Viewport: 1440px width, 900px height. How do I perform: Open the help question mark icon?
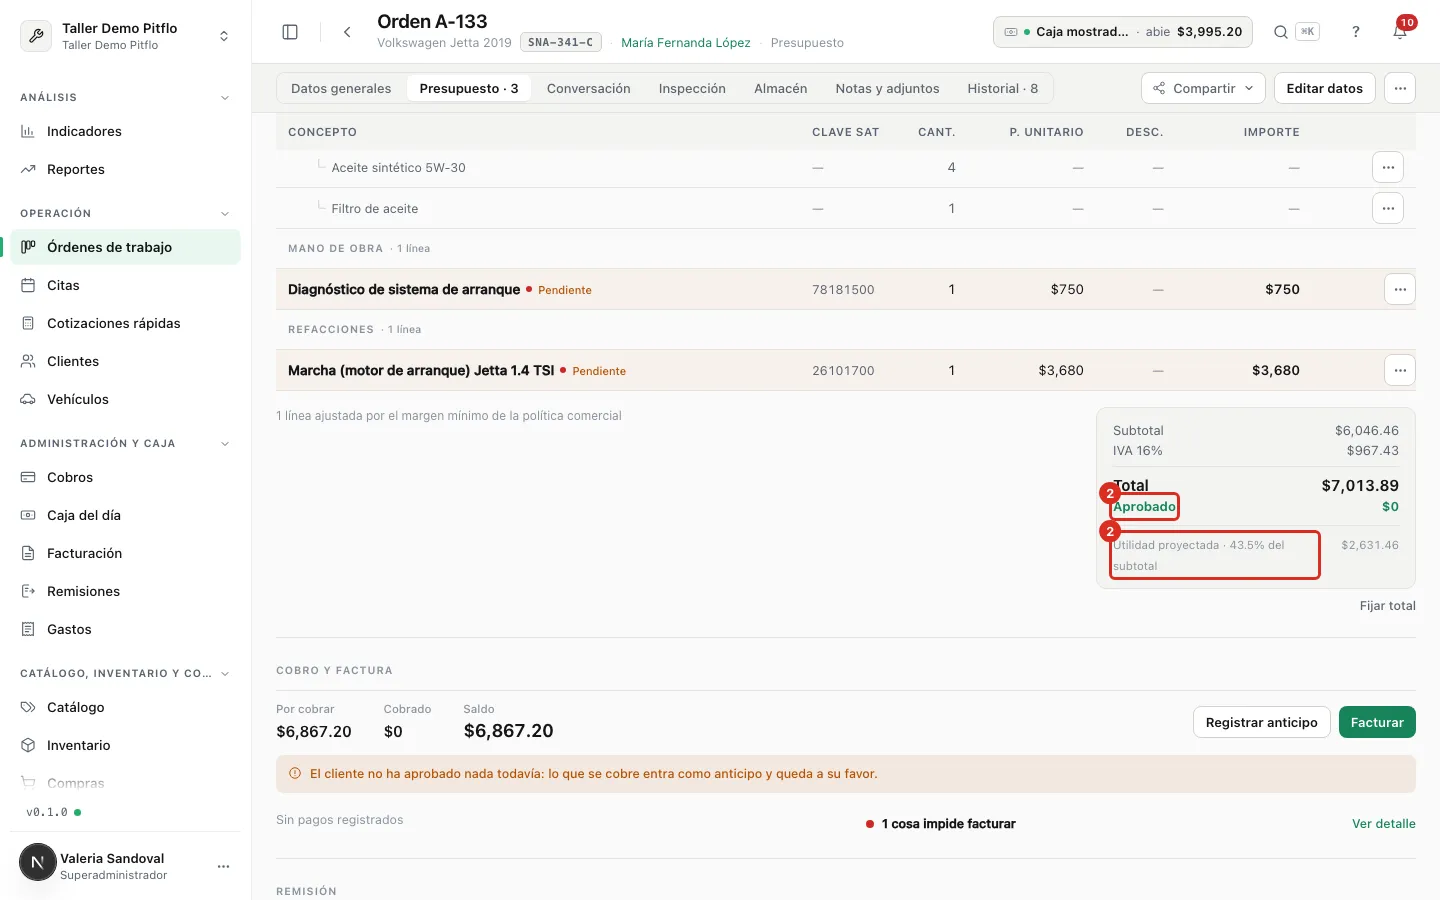pos(1356,32)
